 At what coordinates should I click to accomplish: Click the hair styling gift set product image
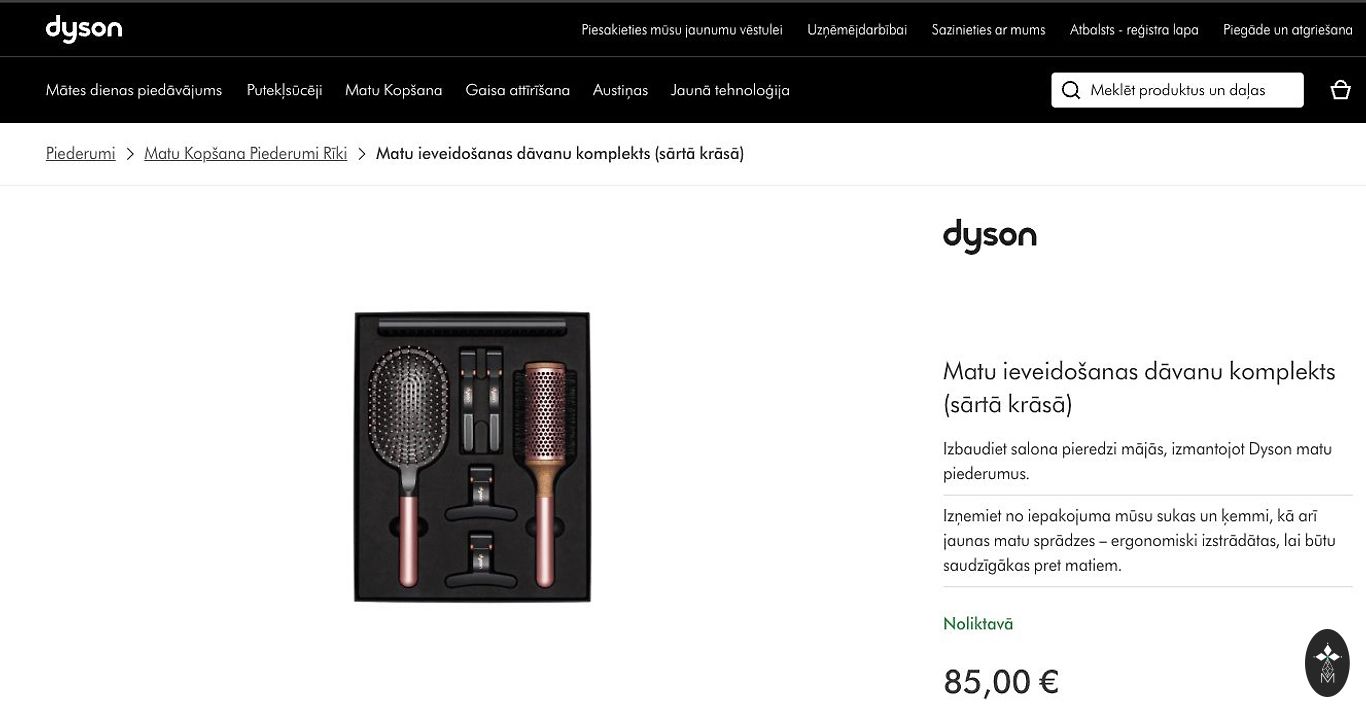[x=472, y=457]
